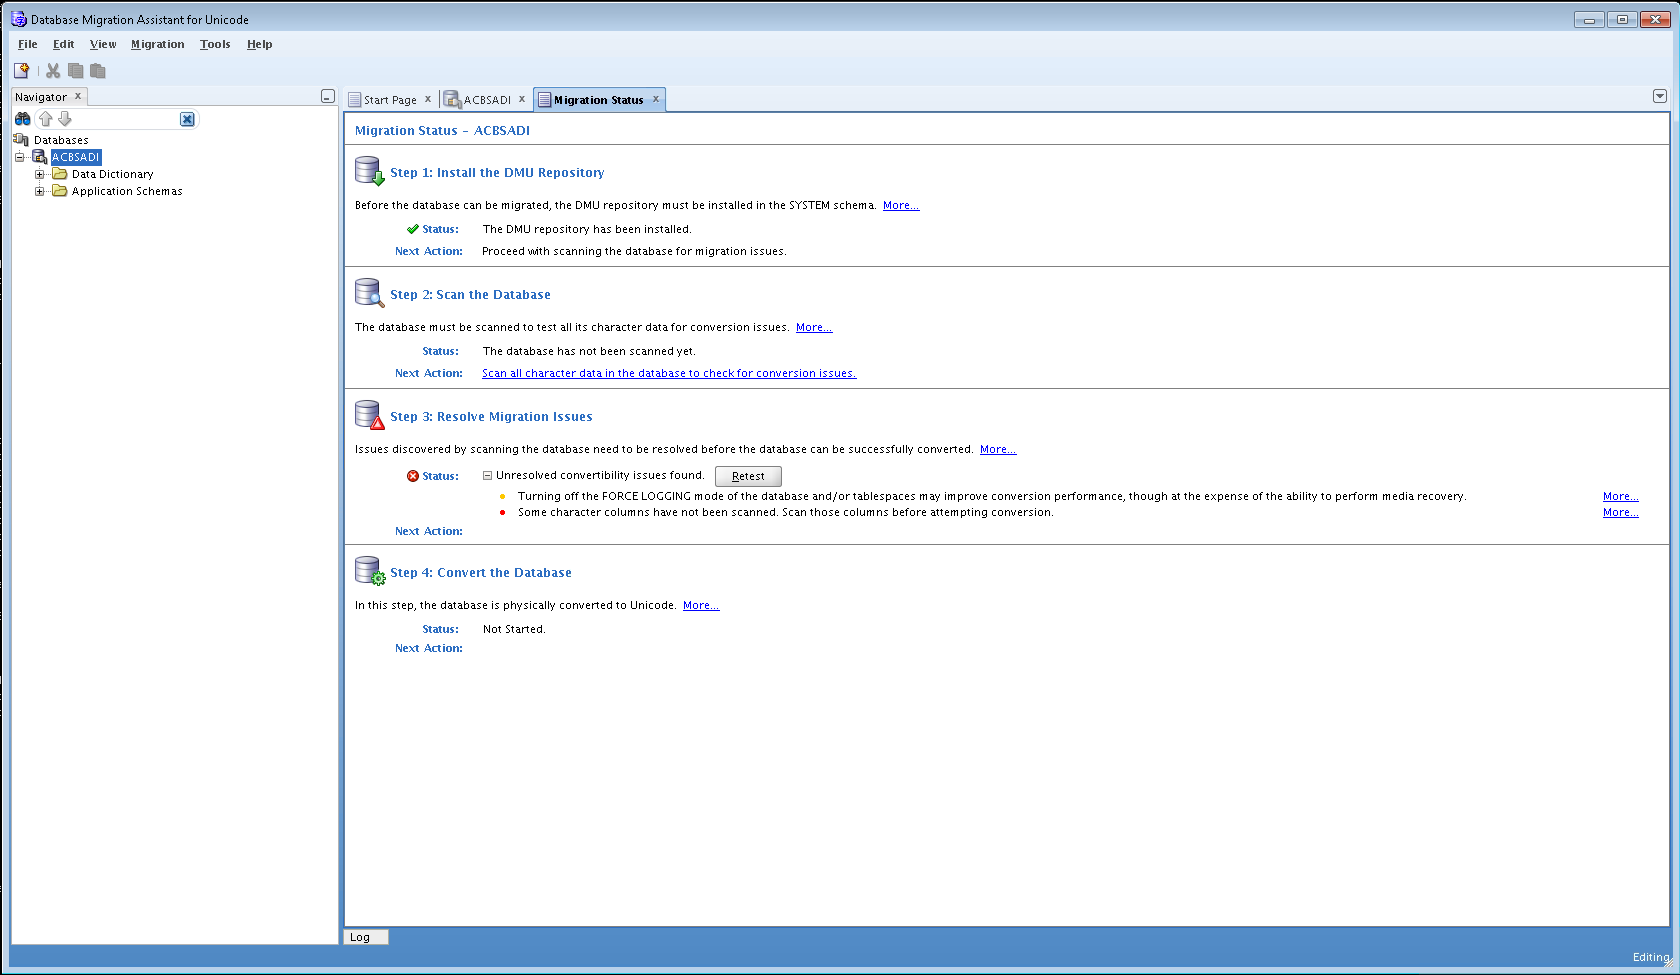This screenshot has height=975, width=1680.
Task: Open the tab list dropdown arrow
Action: (x=1659, y=97)
